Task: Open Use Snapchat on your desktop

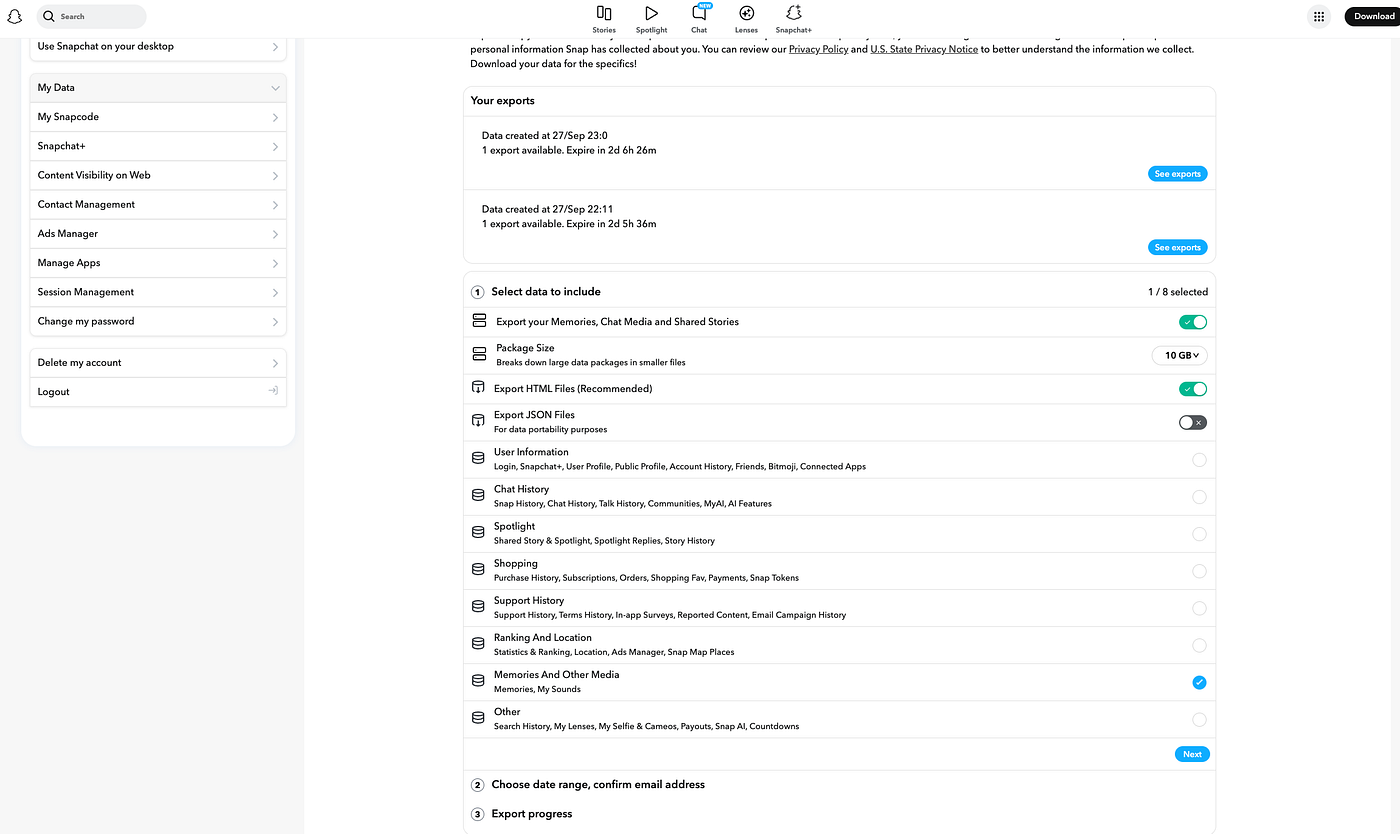Action: click(x=158, y=47)
